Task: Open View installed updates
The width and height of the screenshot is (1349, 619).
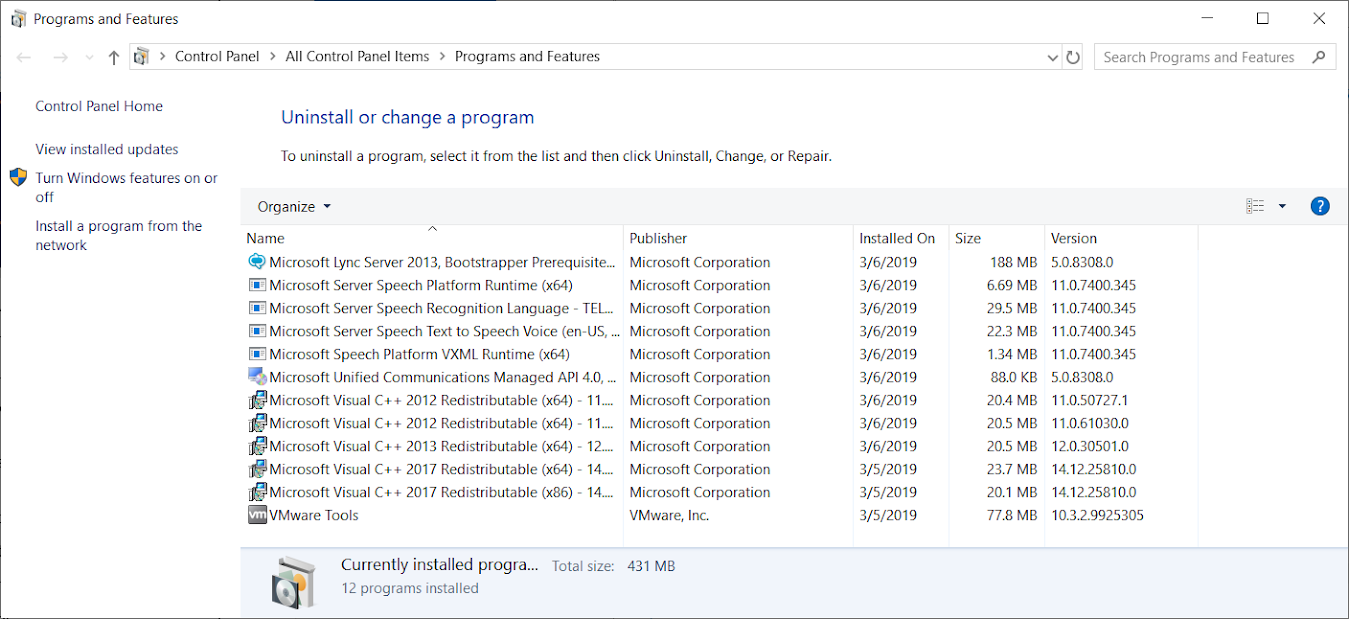Action: pyautogui.click(x=107, y=149)
